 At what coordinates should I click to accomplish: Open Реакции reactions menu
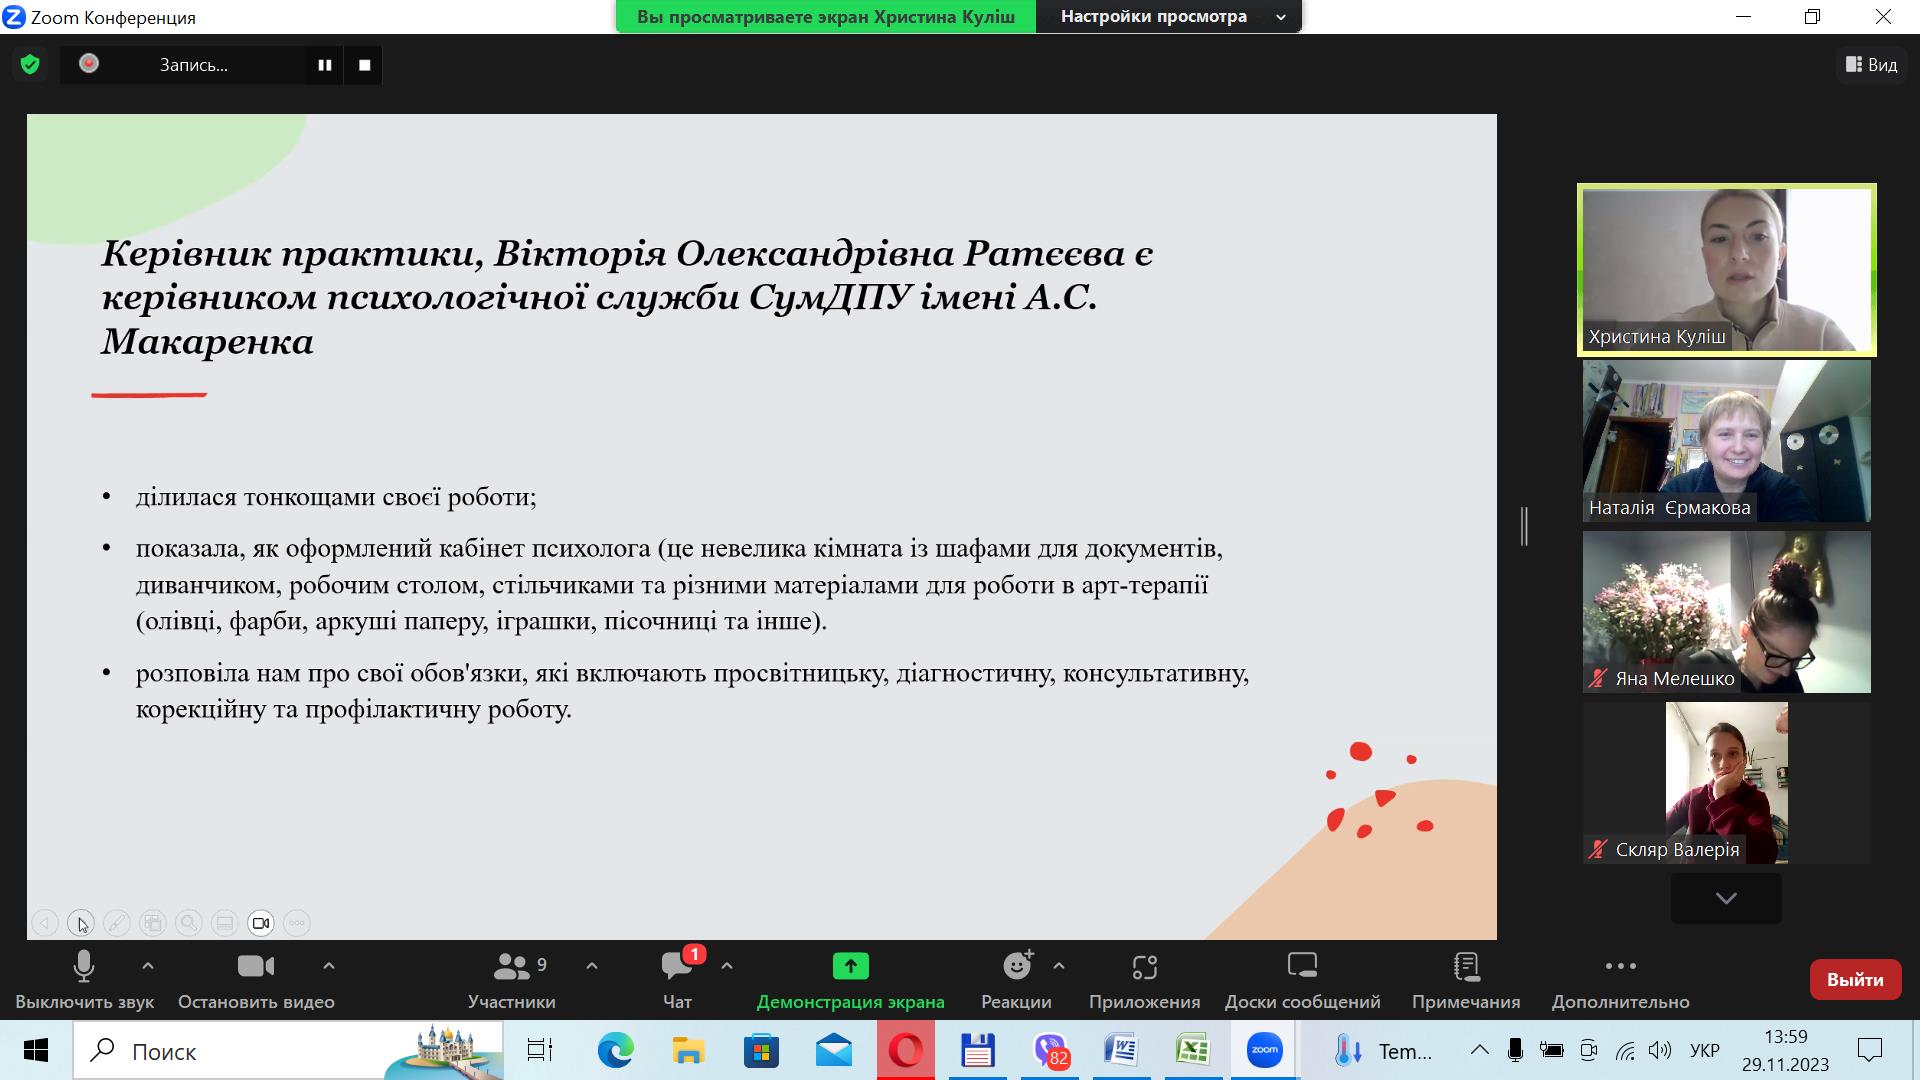[x=1016, y=980]
